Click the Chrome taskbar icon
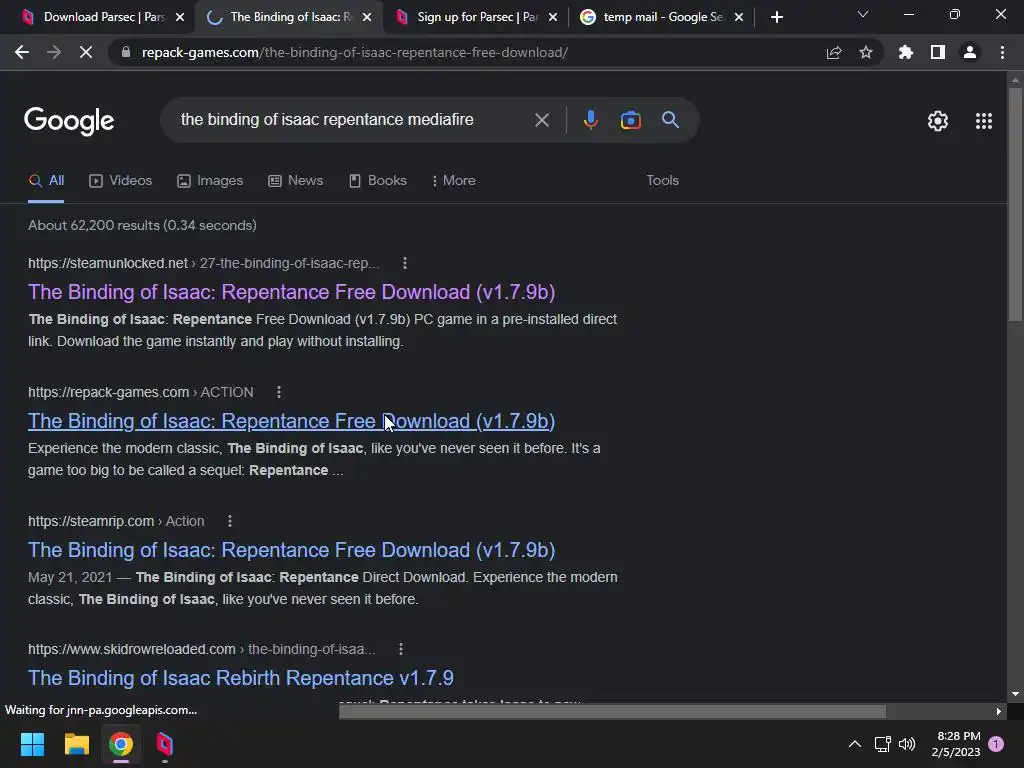 121,744
